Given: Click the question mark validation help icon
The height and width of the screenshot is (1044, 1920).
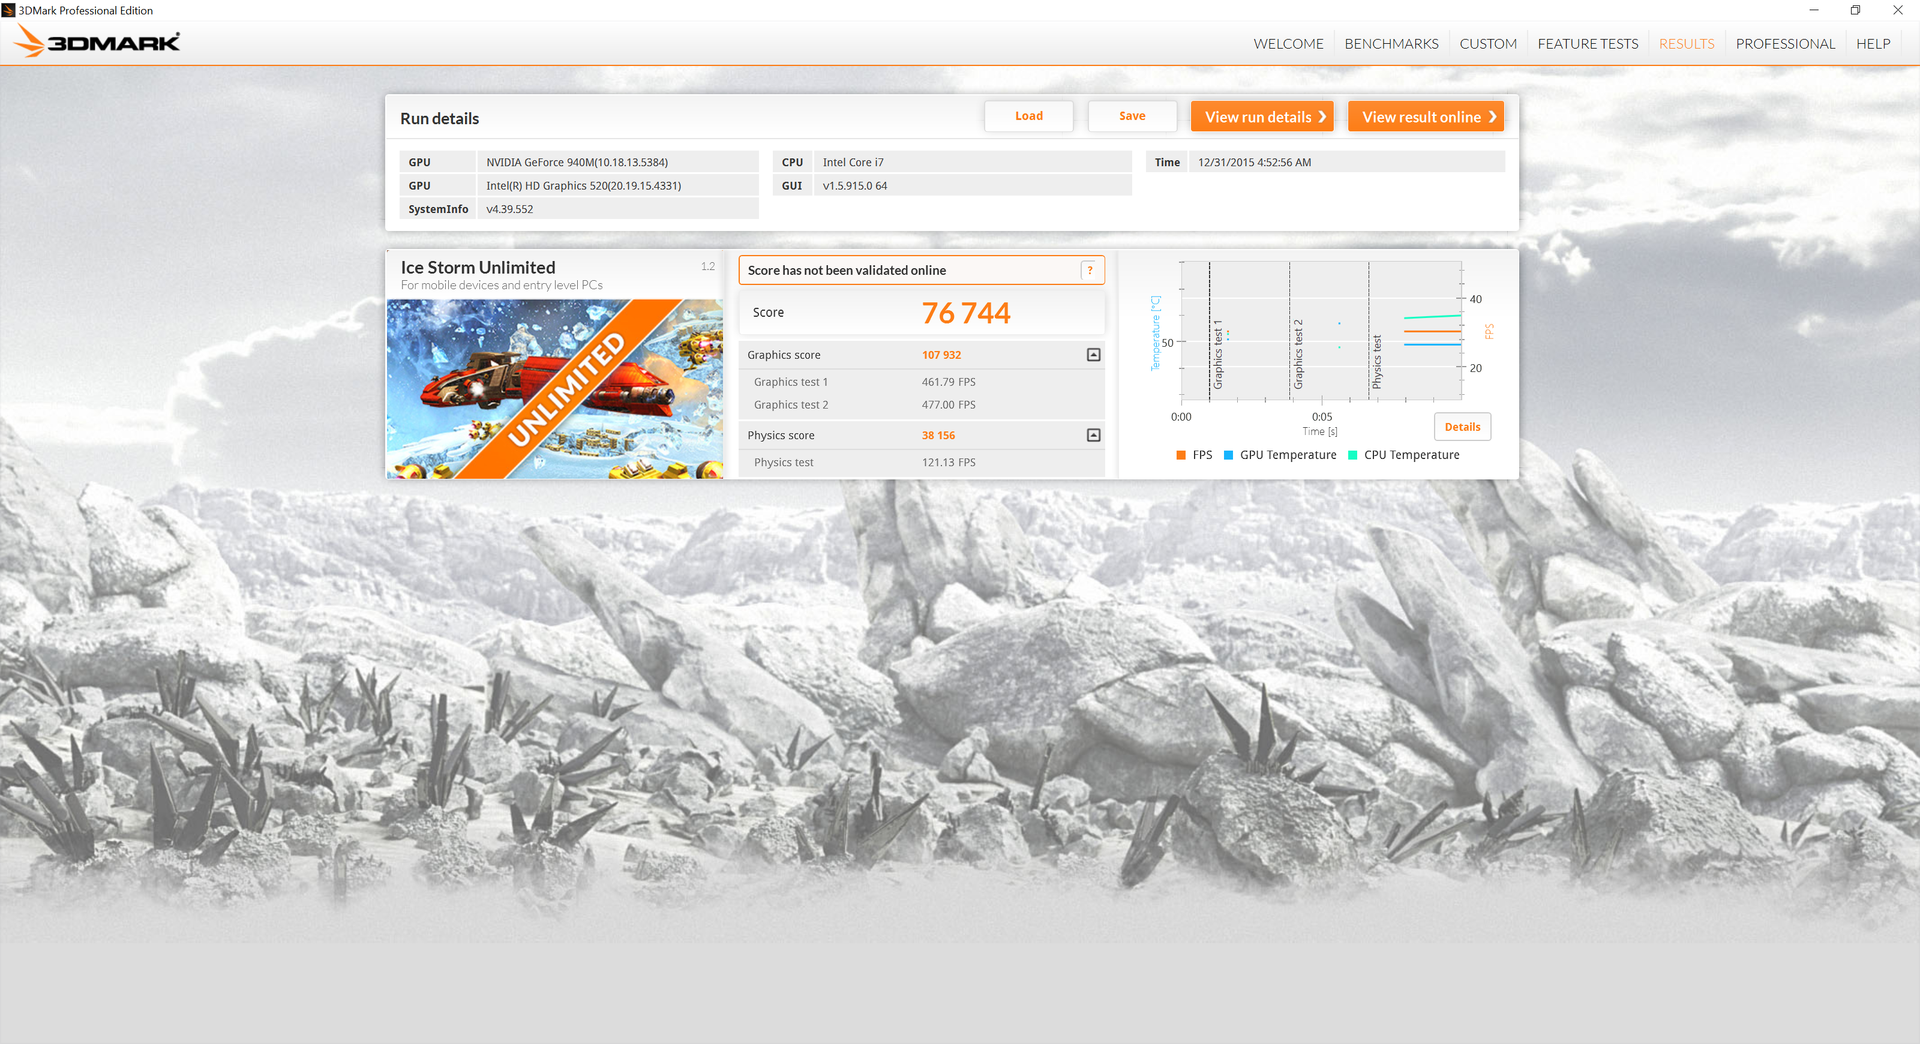Looking at the screenshot, I should pos(1090,270).
